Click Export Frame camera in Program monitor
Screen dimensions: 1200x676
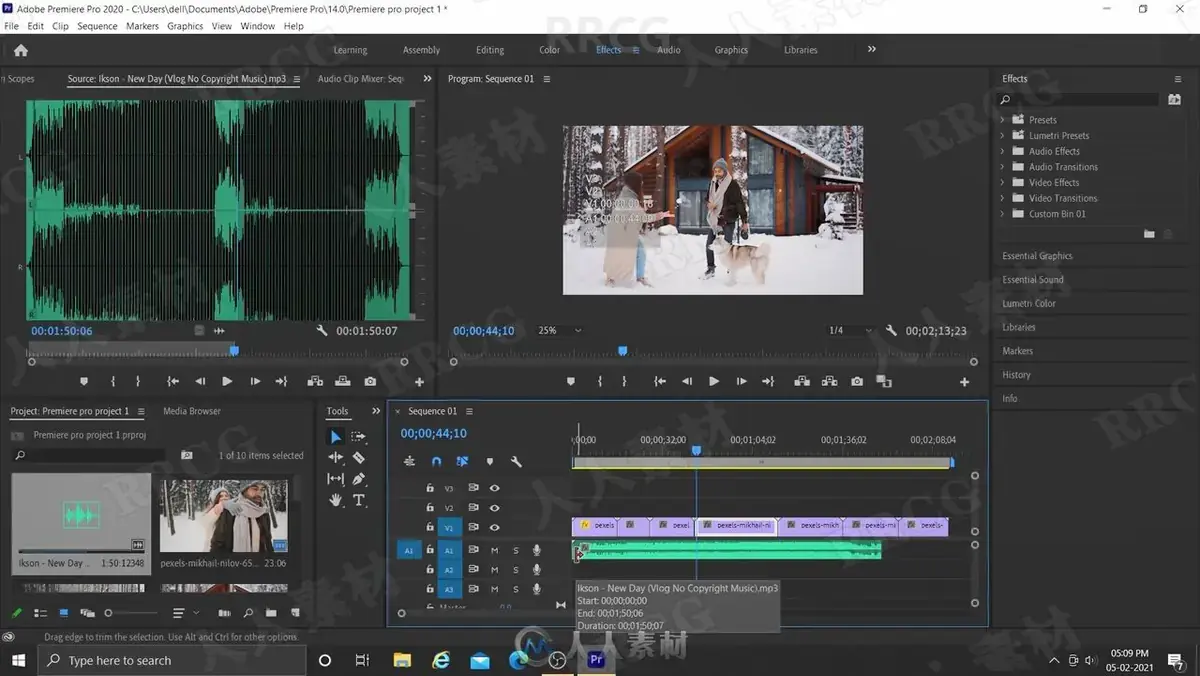pyautogui.click(x=857, y=382)
